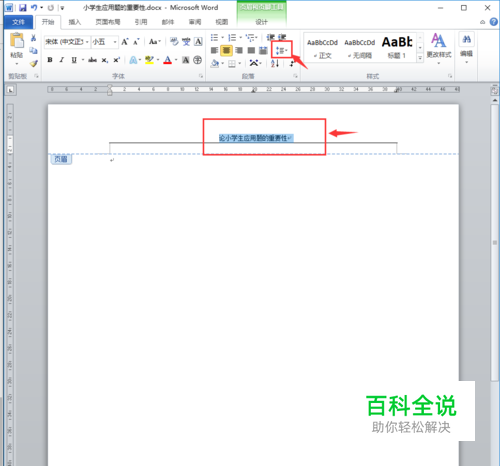500x466 pixels.
Task: Align text right
Action: (239, 50)
